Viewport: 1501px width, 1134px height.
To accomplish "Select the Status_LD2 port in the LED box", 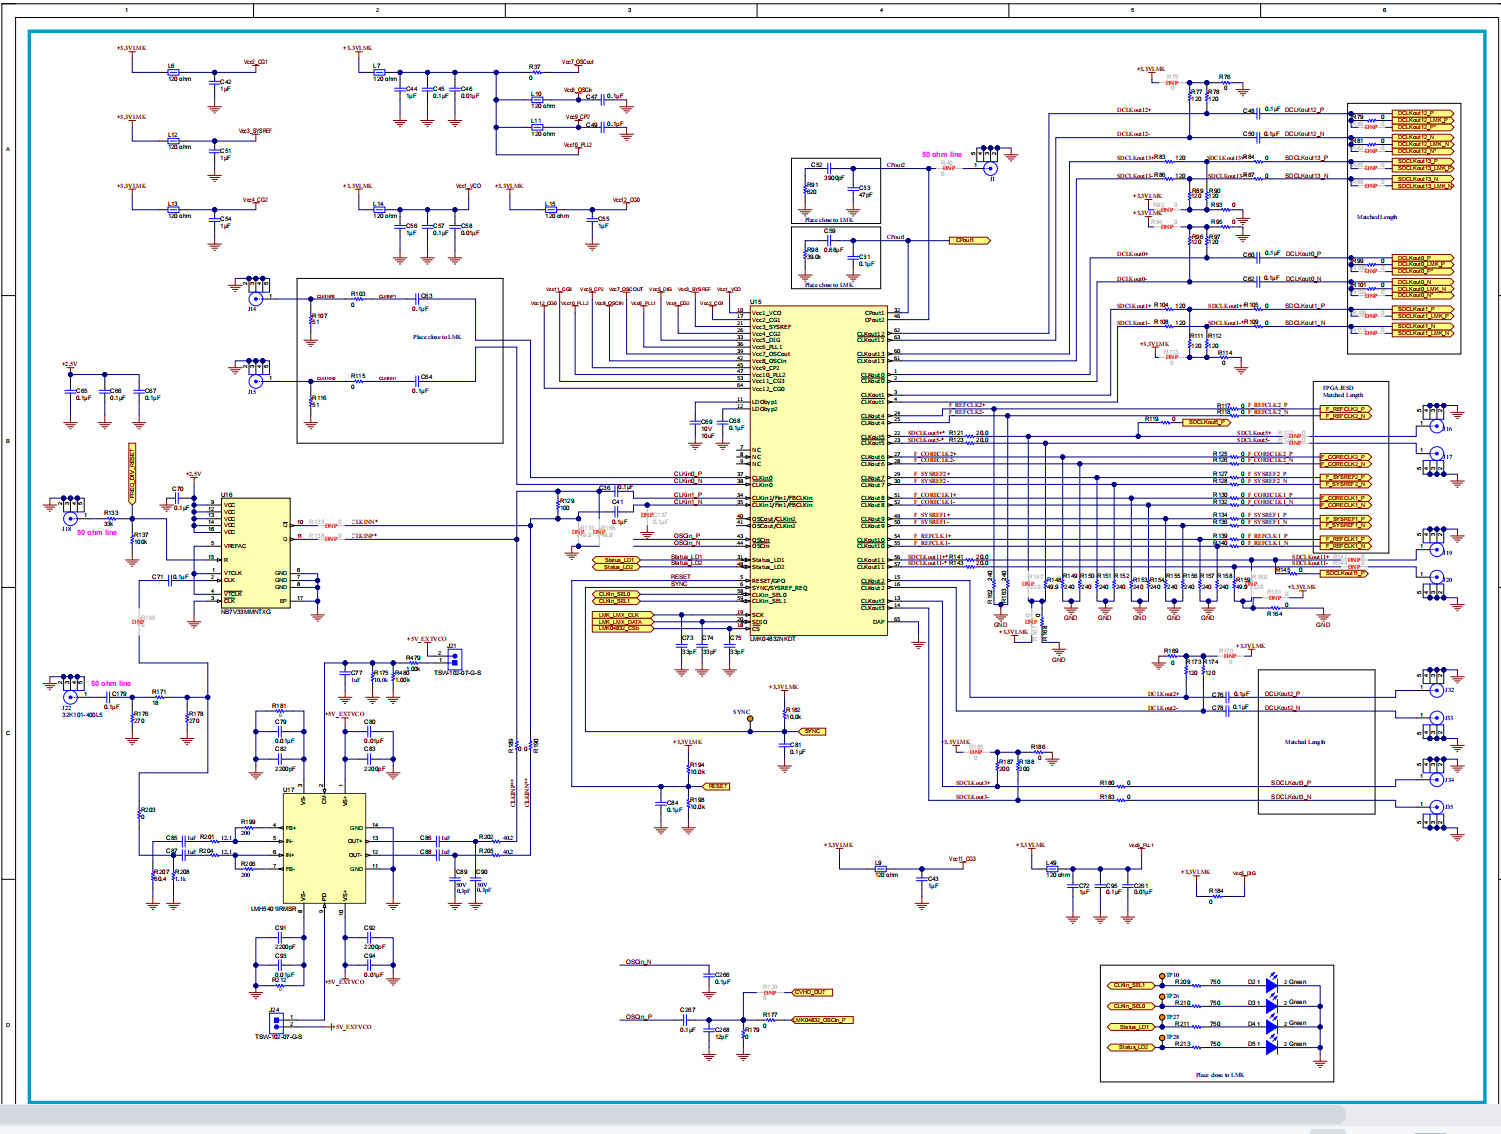I will tap(1130, 1048).
